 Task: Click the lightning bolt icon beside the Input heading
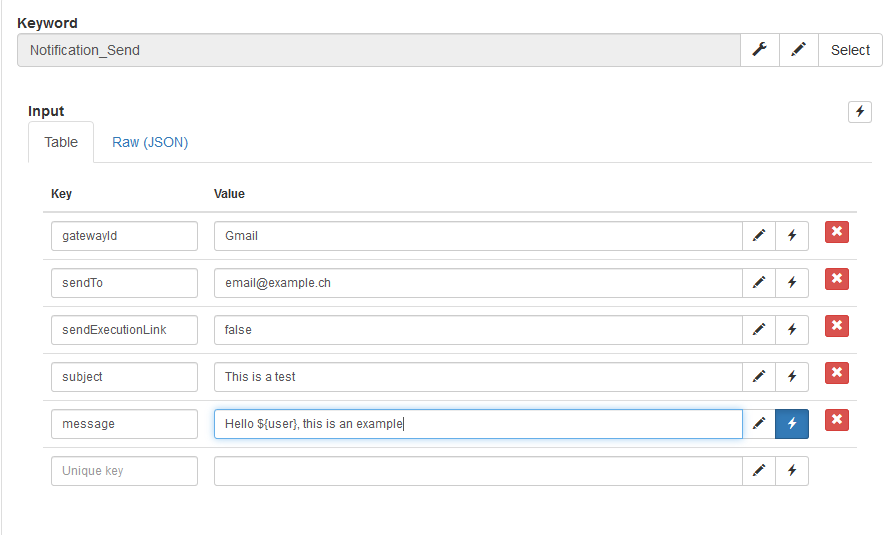(859, 111)
